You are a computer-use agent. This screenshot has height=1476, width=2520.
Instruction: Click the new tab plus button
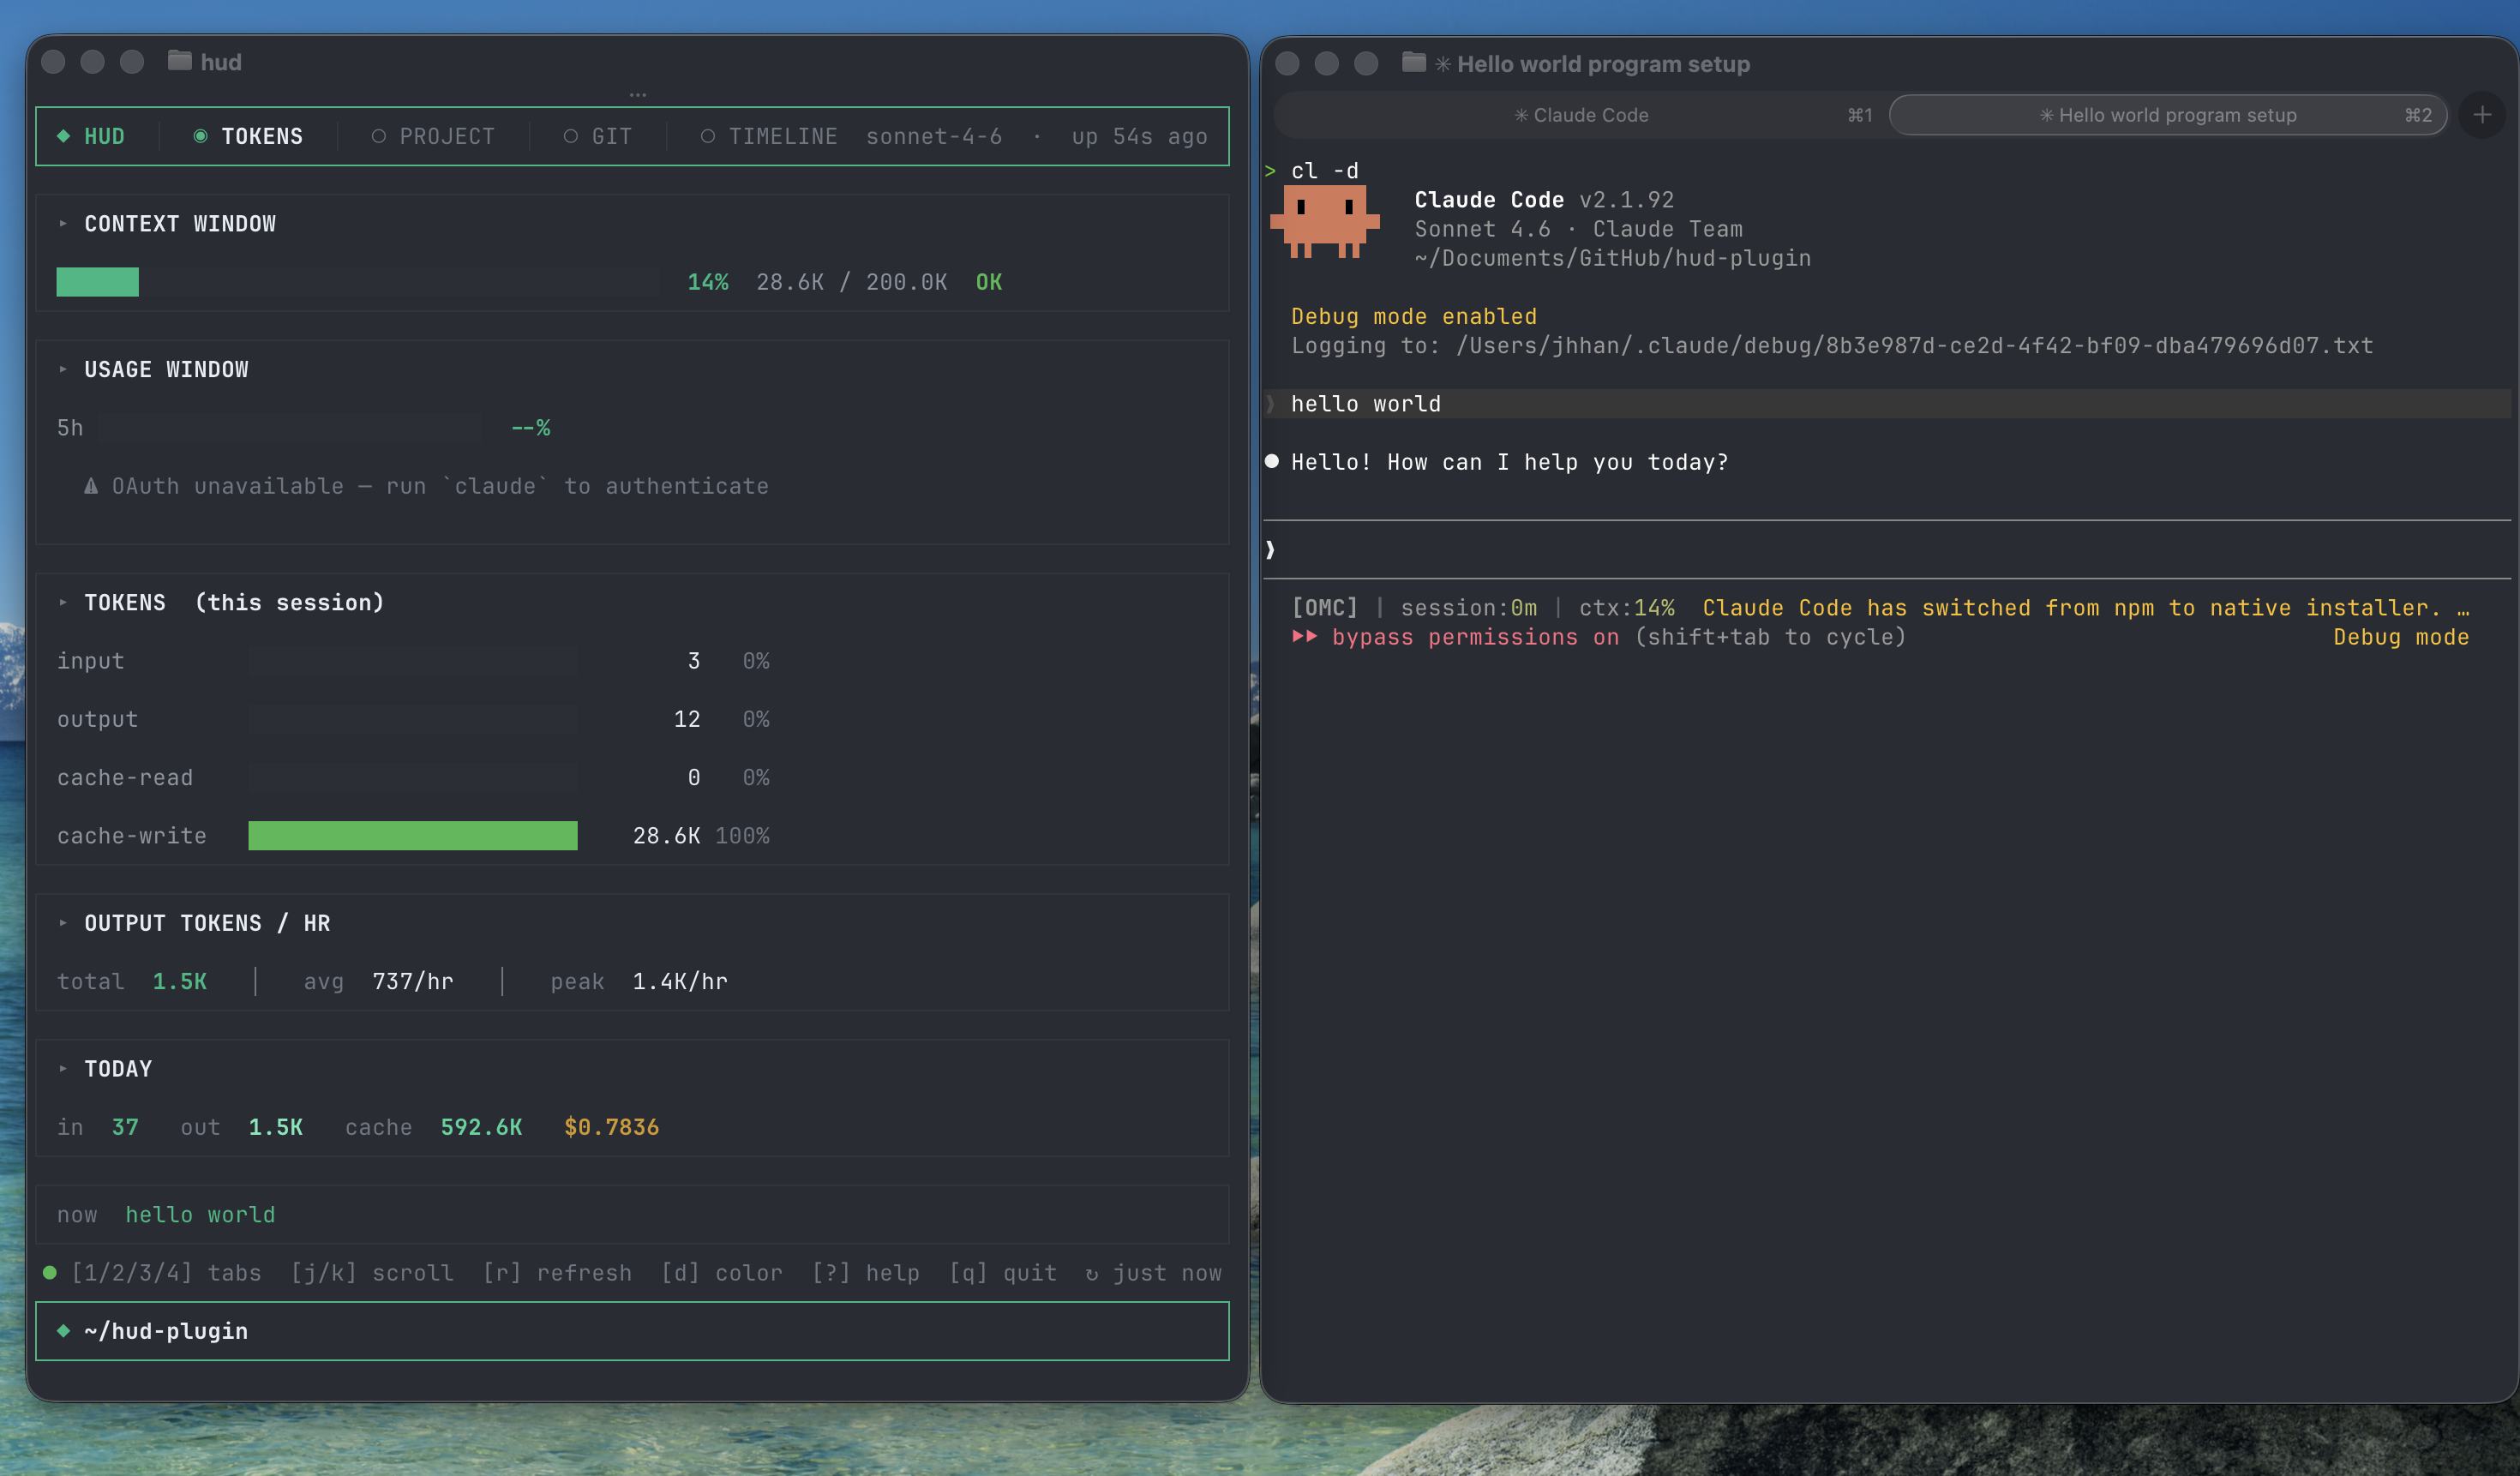[x=2482, y=115]
